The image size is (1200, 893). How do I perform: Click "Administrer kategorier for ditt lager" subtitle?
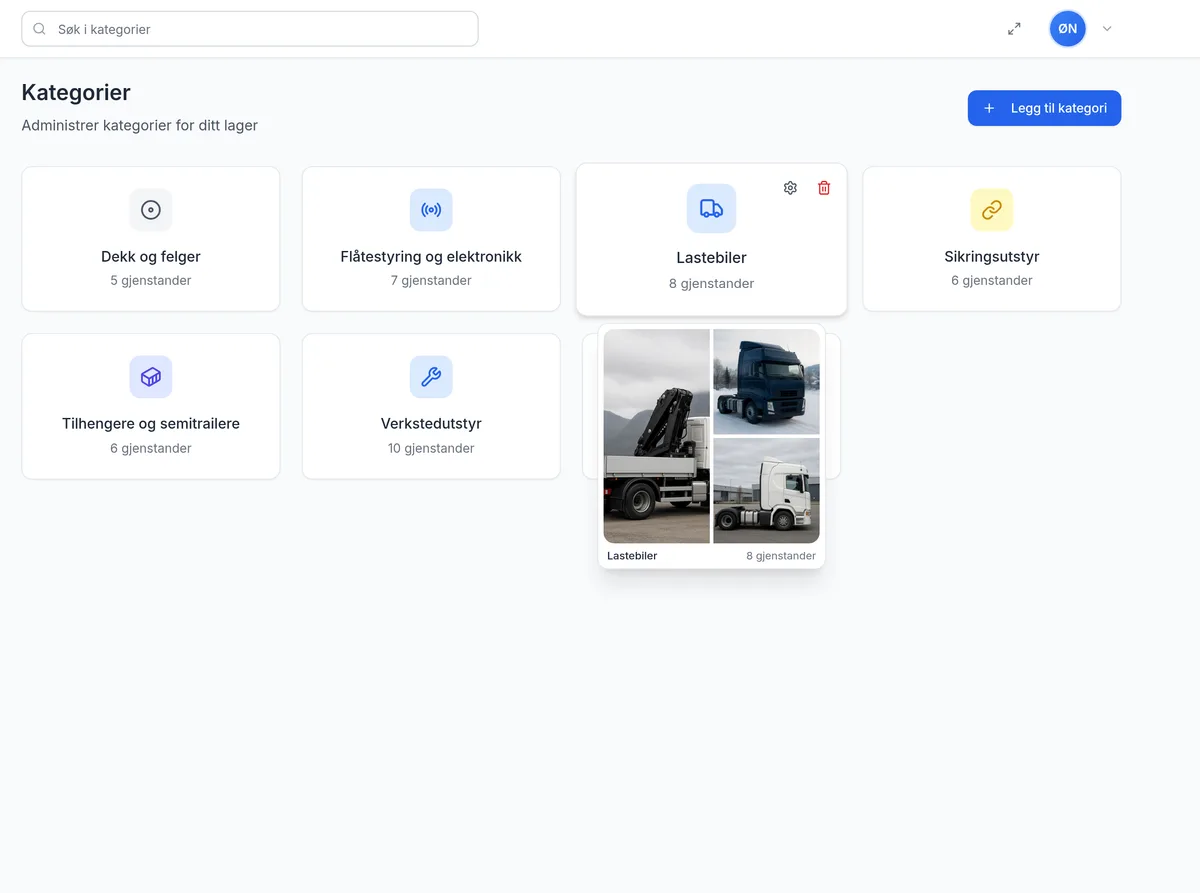click(140, 126)
